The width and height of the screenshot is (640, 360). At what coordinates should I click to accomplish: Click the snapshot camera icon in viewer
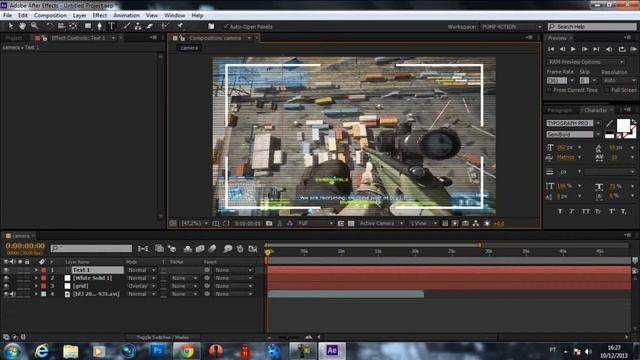point(269,223)
